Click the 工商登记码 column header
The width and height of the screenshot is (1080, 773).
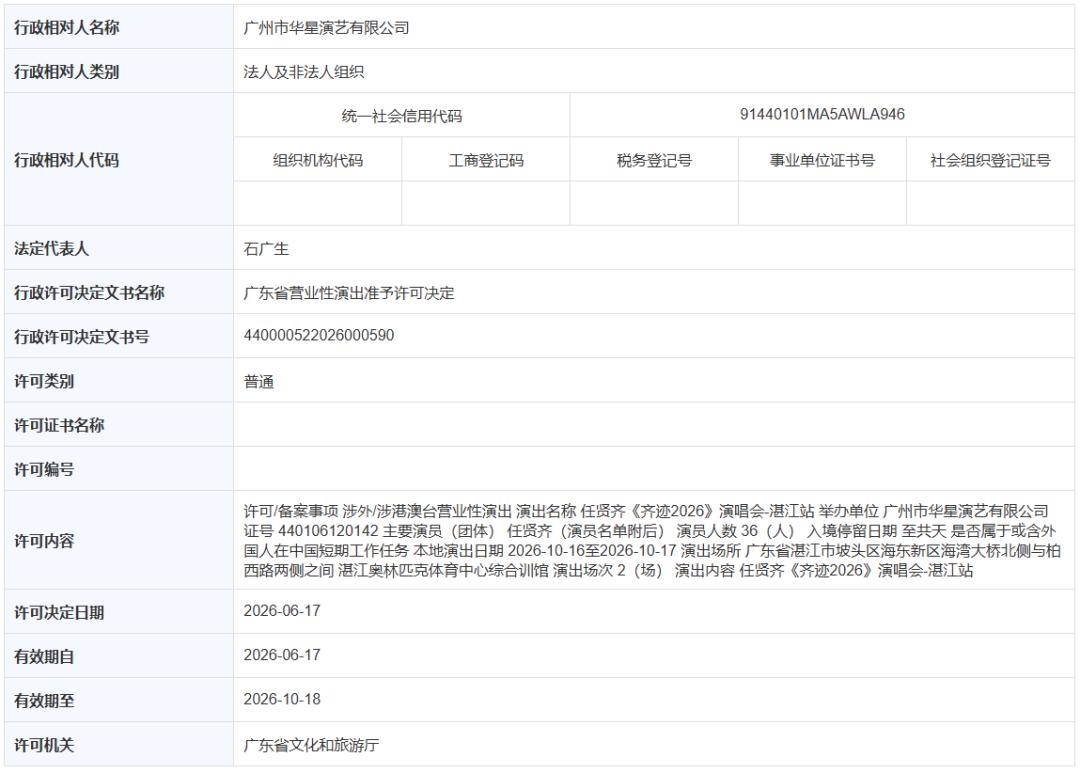[486, 160]
